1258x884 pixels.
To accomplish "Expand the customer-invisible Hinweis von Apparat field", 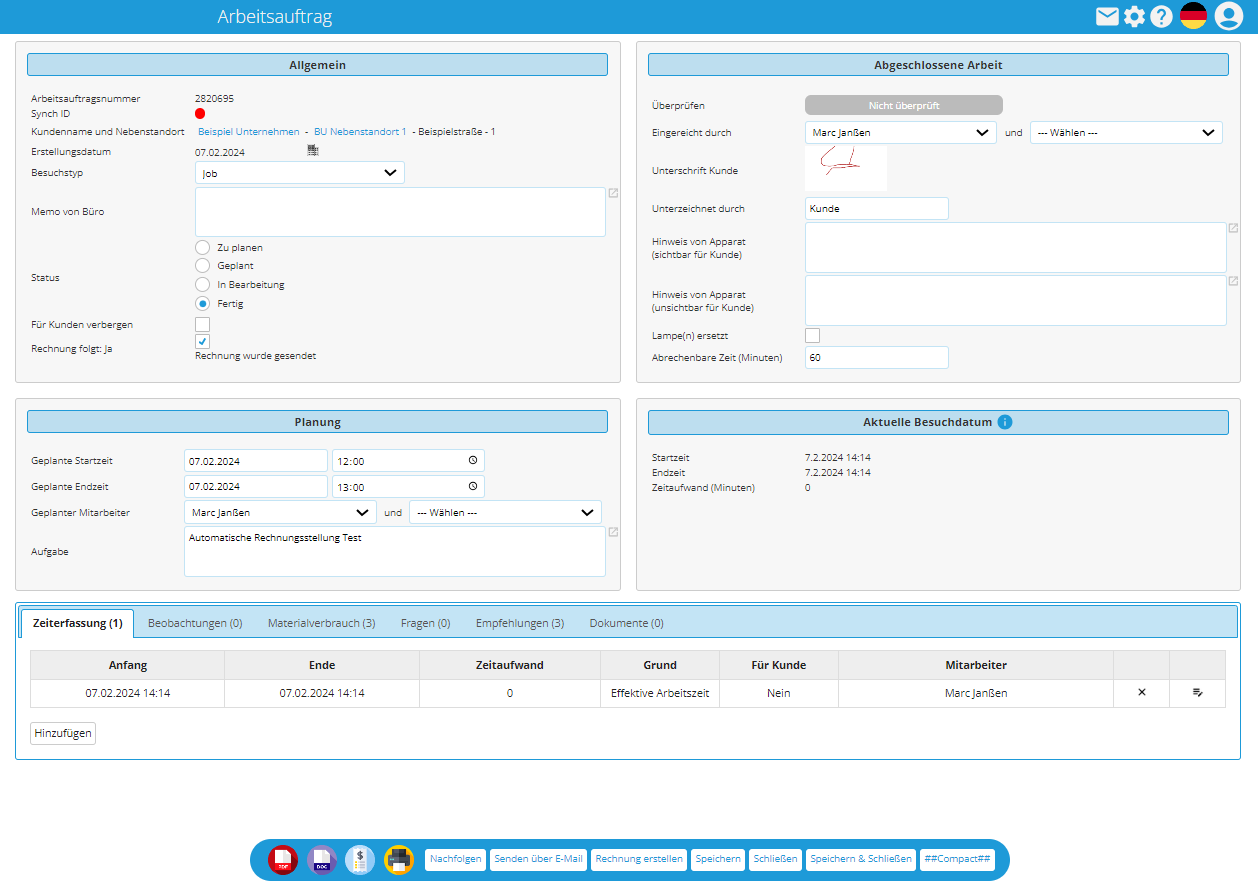I will coord(1233,281).
